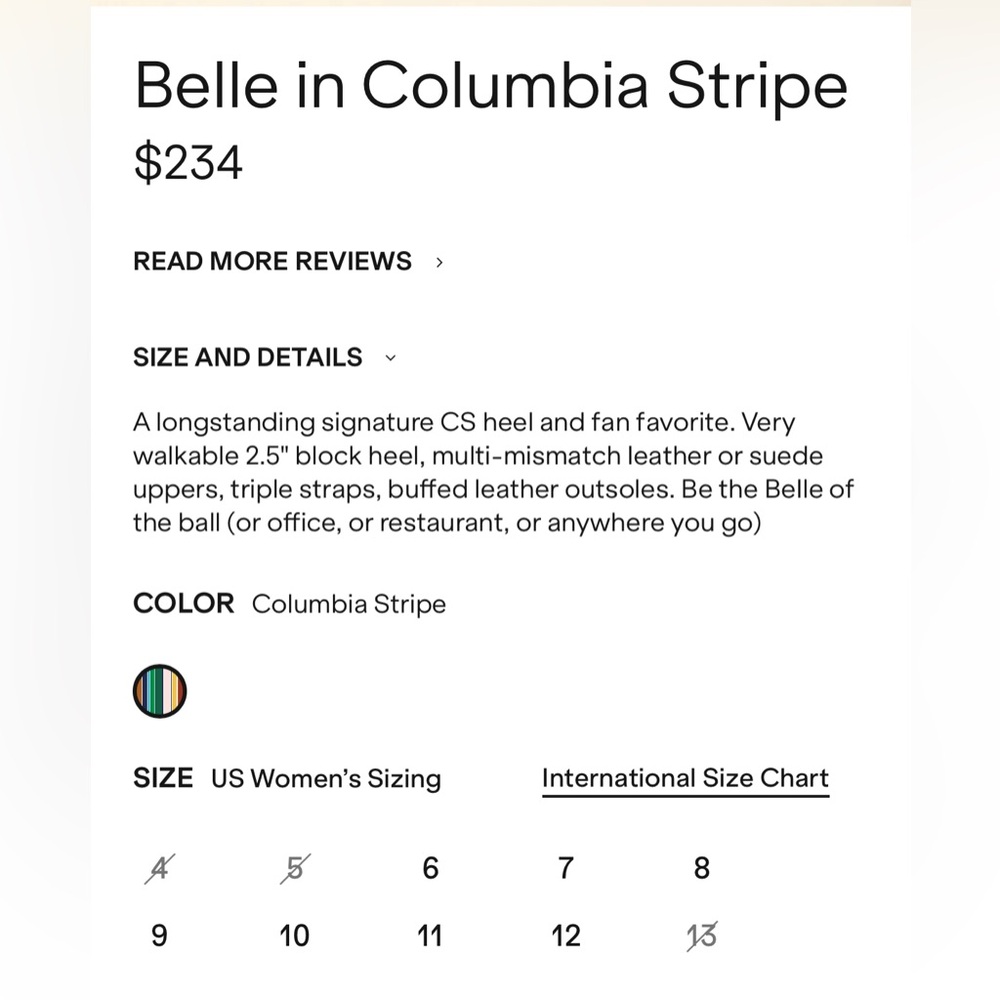Select size 12
The height and width of the screenshot is (1000, 1000).
(566, 936)
